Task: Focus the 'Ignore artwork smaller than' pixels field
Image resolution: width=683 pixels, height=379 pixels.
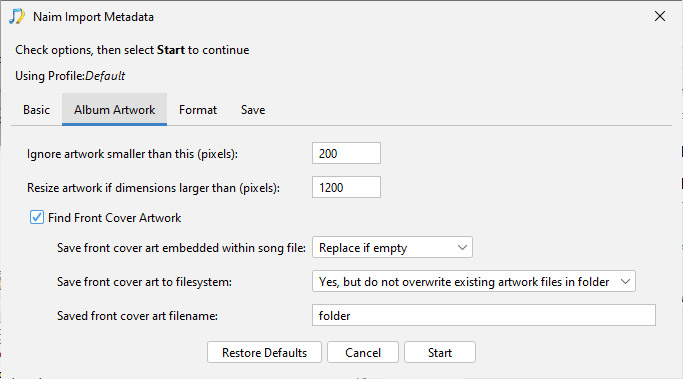Action: 346,153
